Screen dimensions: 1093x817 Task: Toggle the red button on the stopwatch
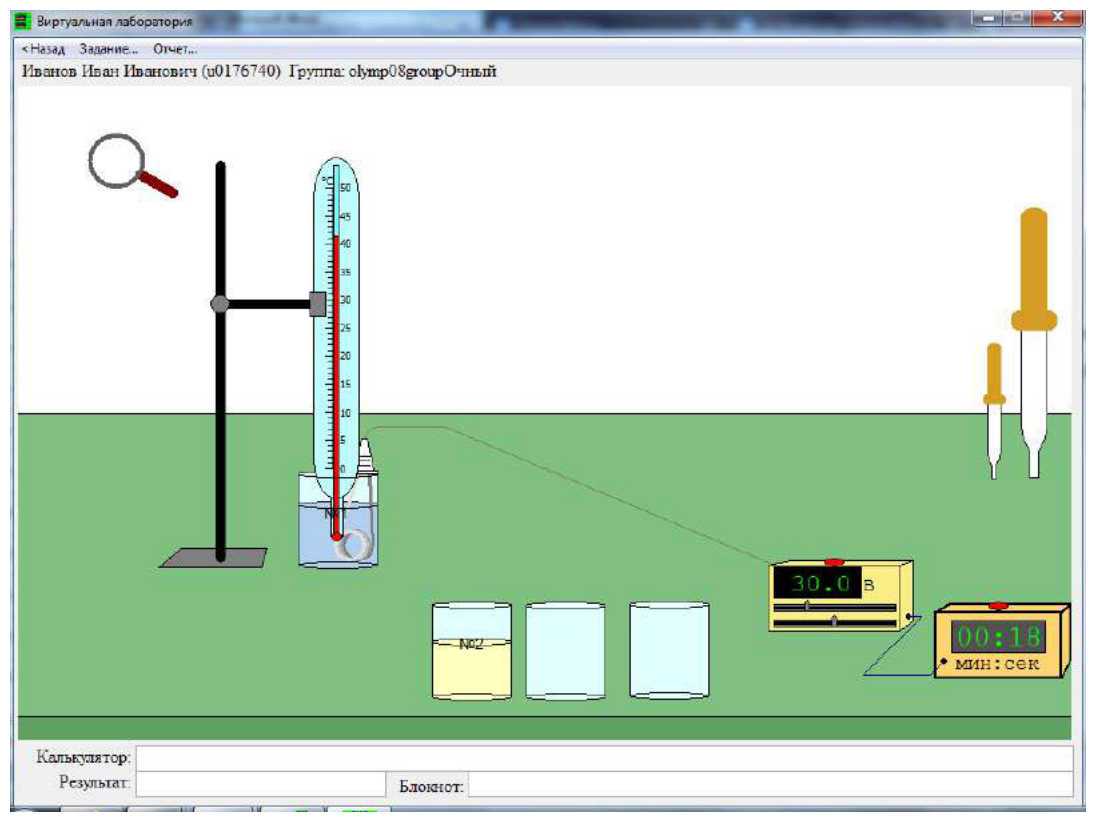(999, 605)
